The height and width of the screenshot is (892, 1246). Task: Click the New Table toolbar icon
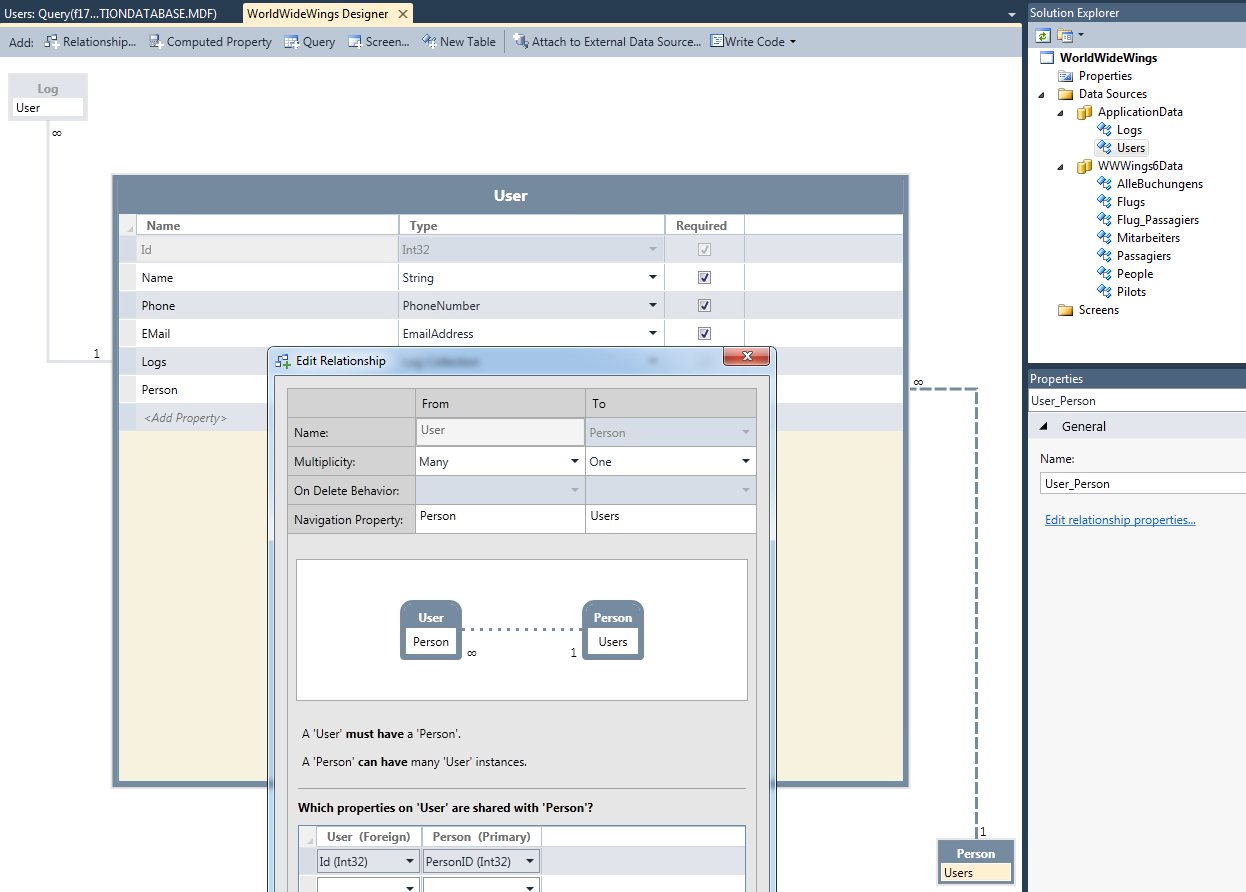coord(429,42)
